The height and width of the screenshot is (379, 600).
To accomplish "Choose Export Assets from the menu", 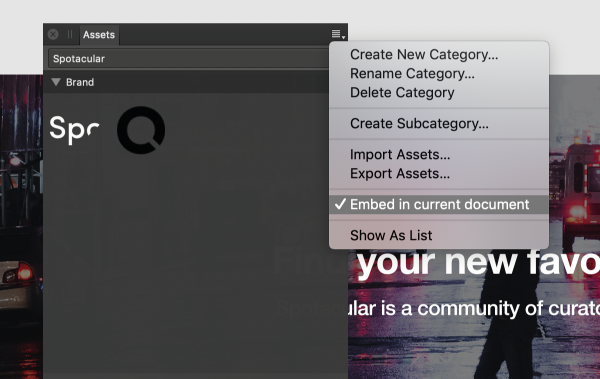I will pos(400,173).
